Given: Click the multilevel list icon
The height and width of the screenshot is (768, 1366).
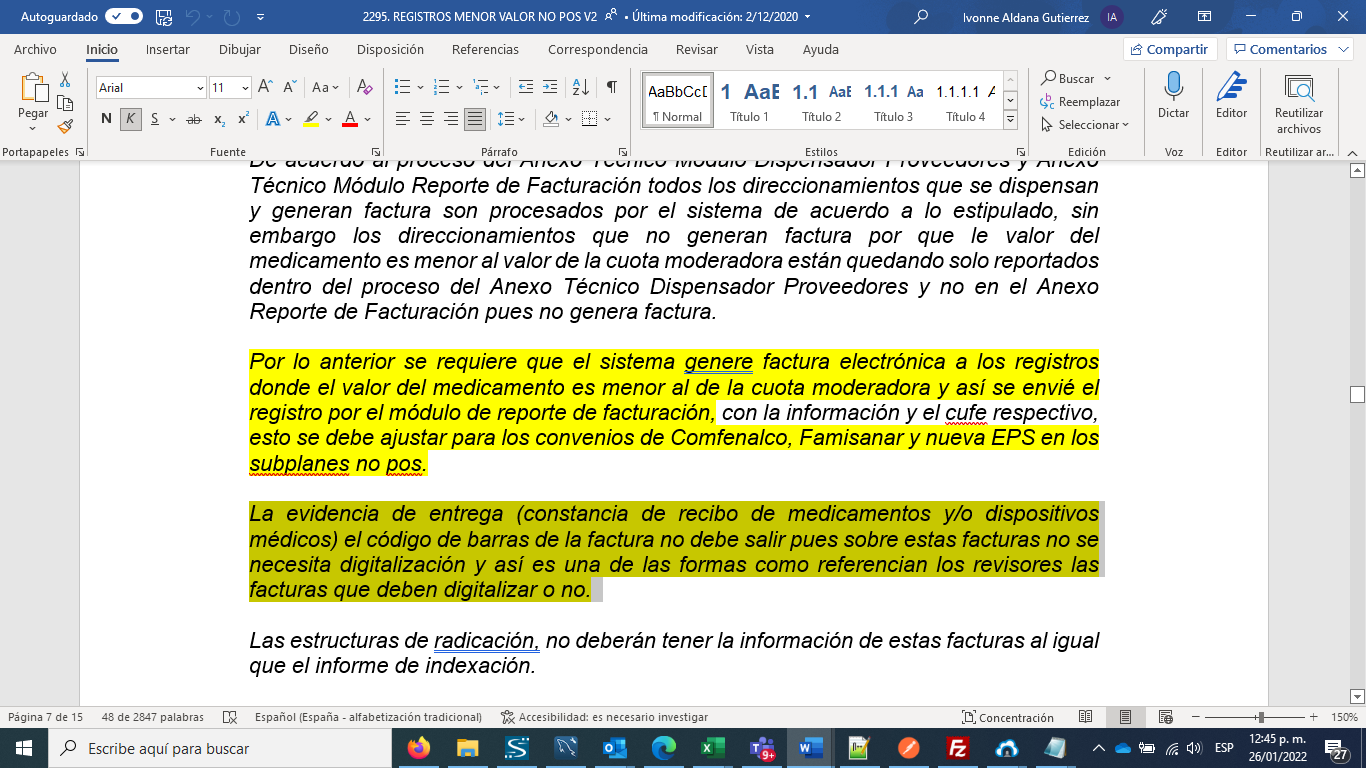Looking at the screenshot, I should pos(479,88).
